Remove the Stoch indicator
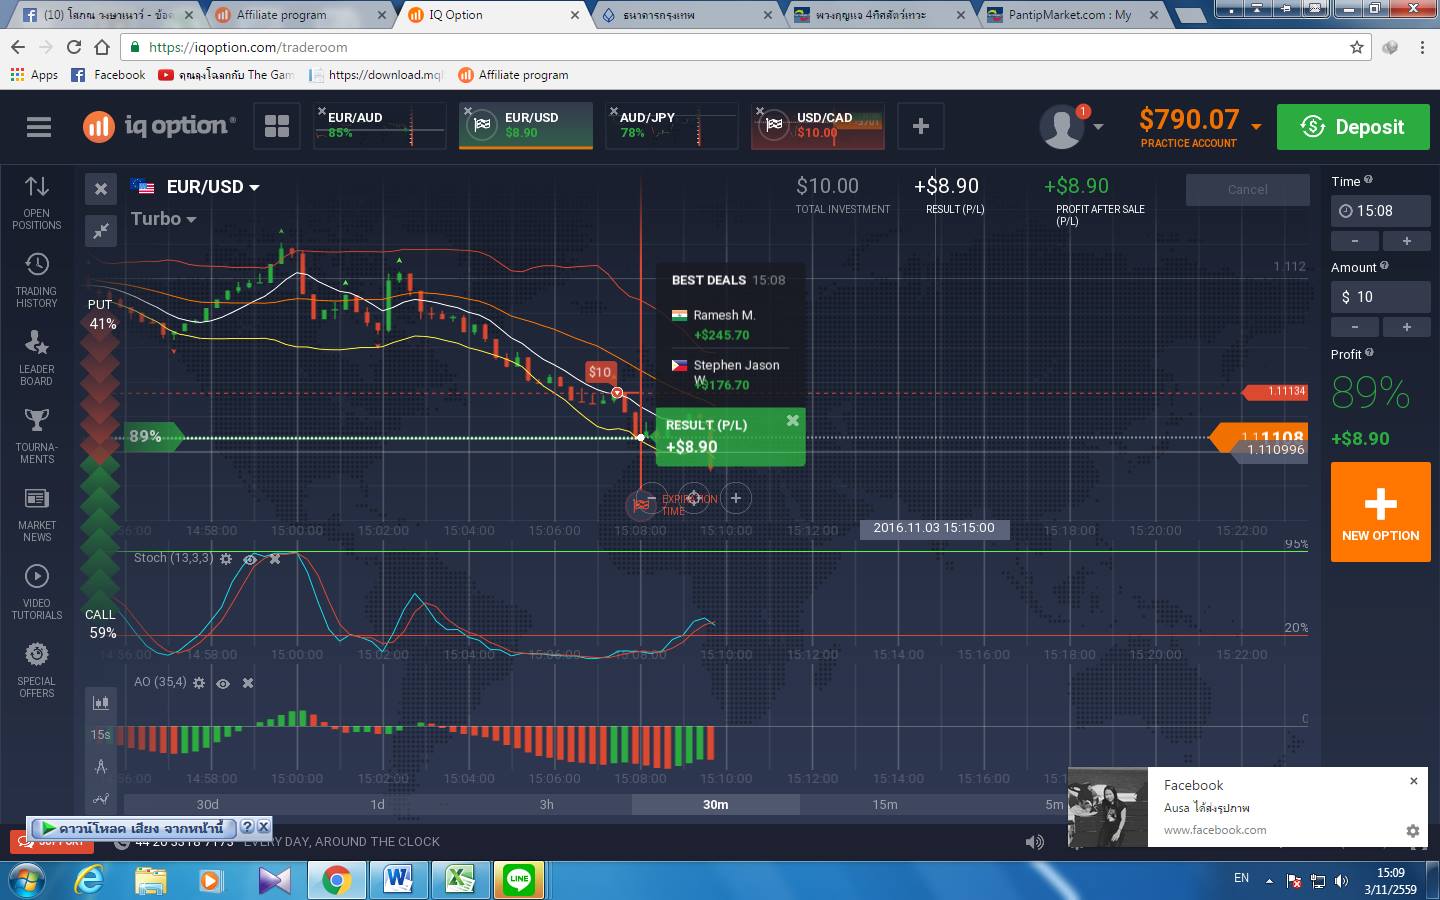Screen dimensions: 1440x900 pos(275,559)
